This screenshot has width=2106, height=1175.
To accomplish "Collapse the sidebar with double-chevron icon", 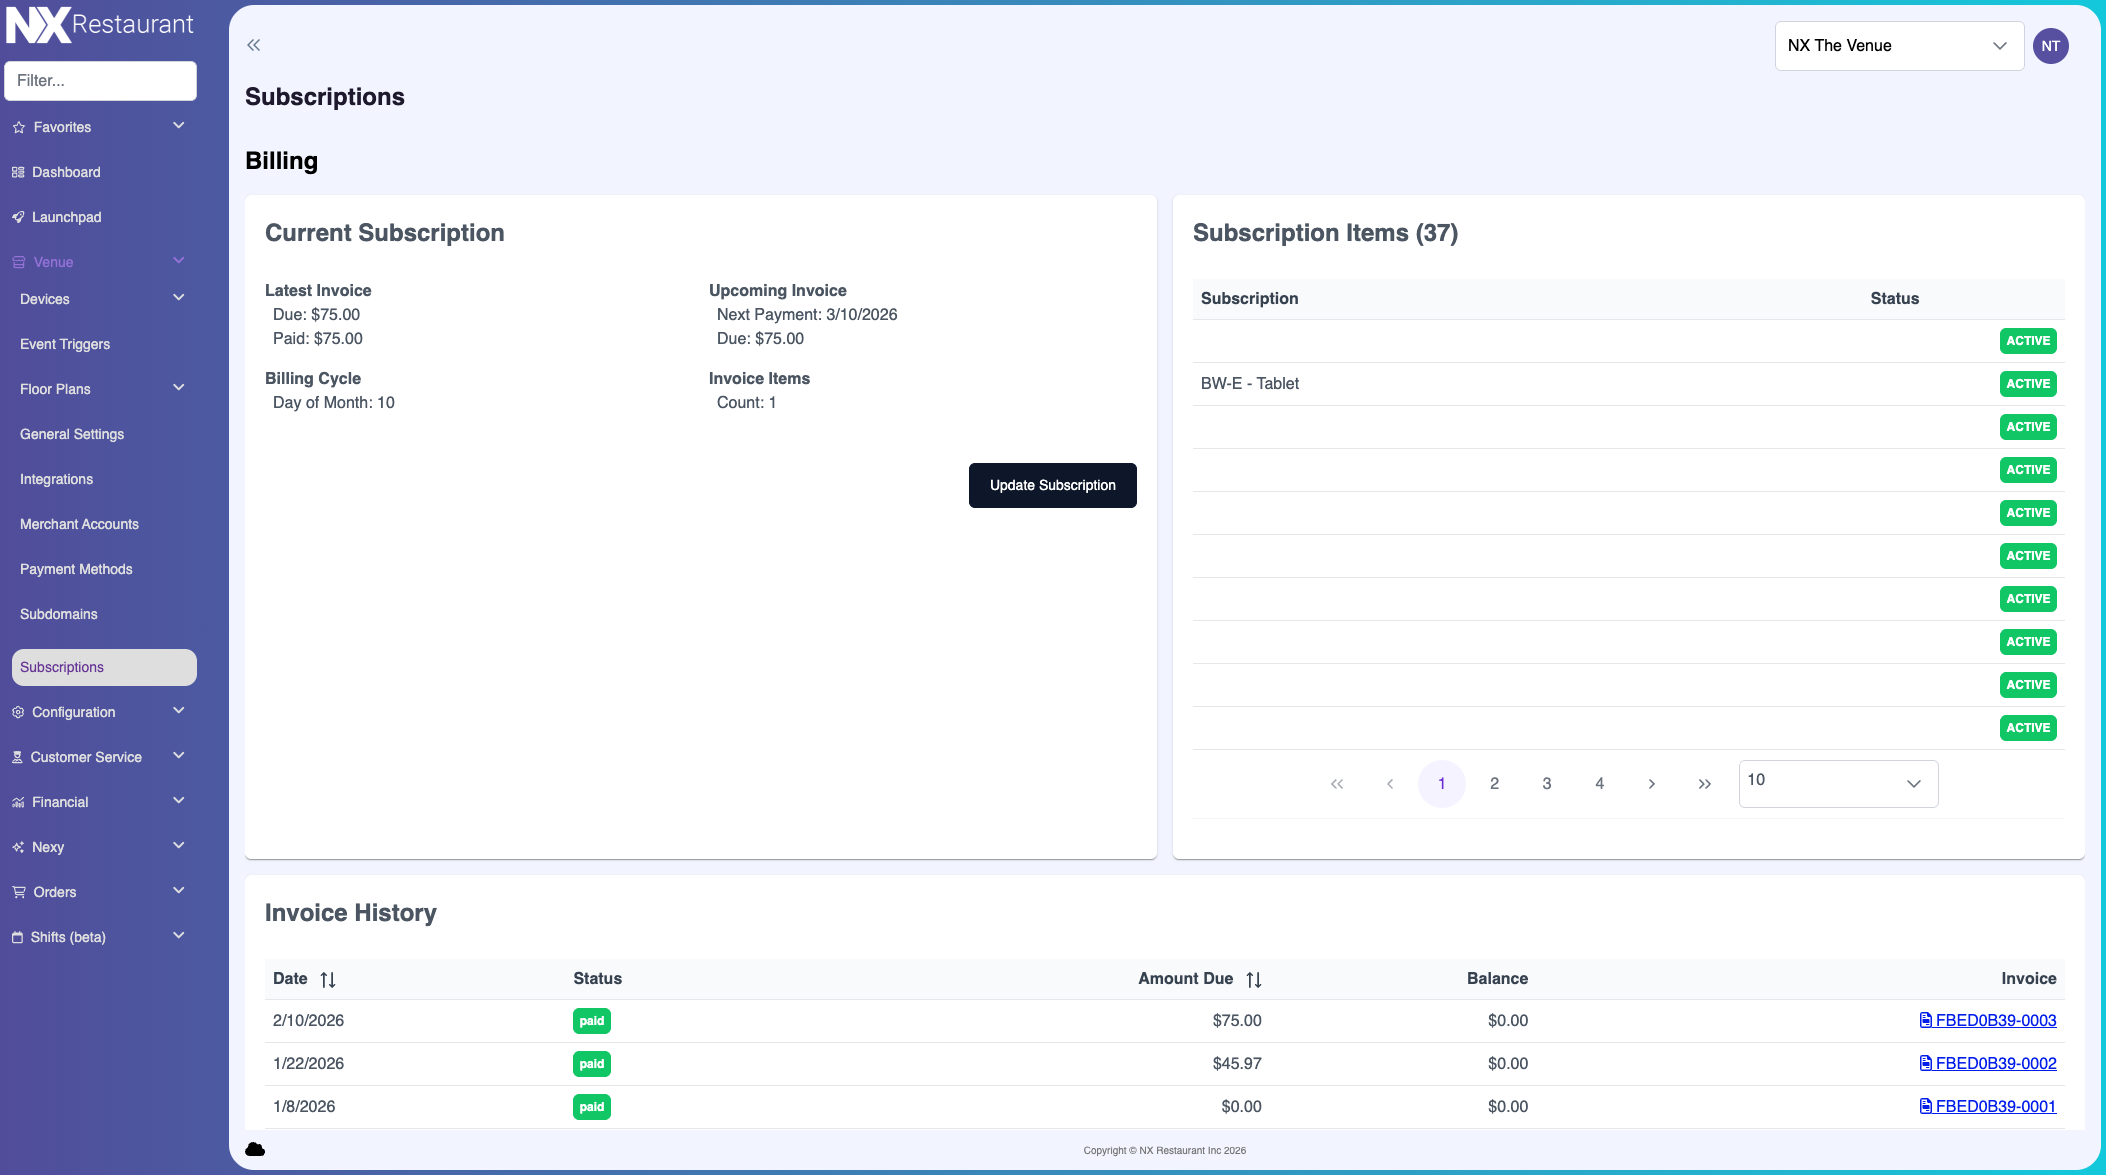I will pos(254,45).
